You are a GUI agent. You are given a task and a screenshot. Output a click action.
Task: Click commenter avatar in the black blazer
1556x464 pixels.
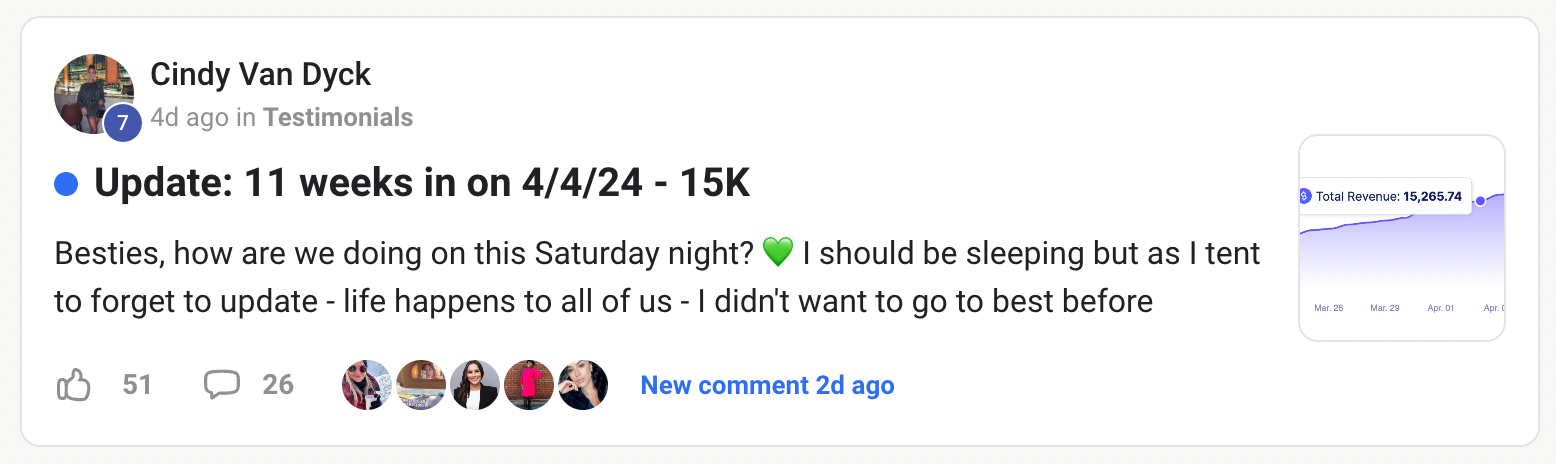[x=475, y=385]
